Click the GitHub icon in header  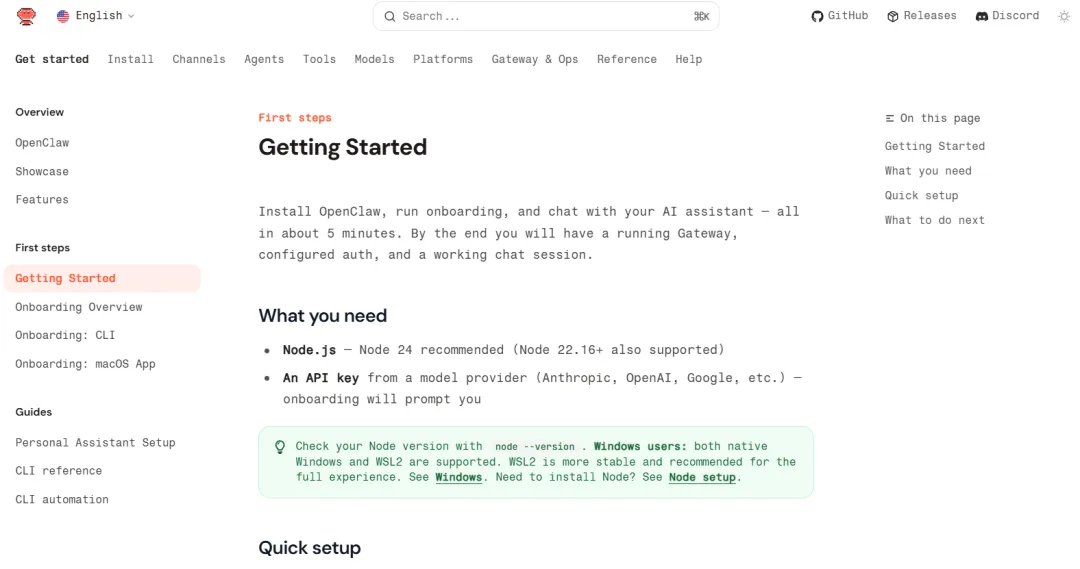click(817, 16)
